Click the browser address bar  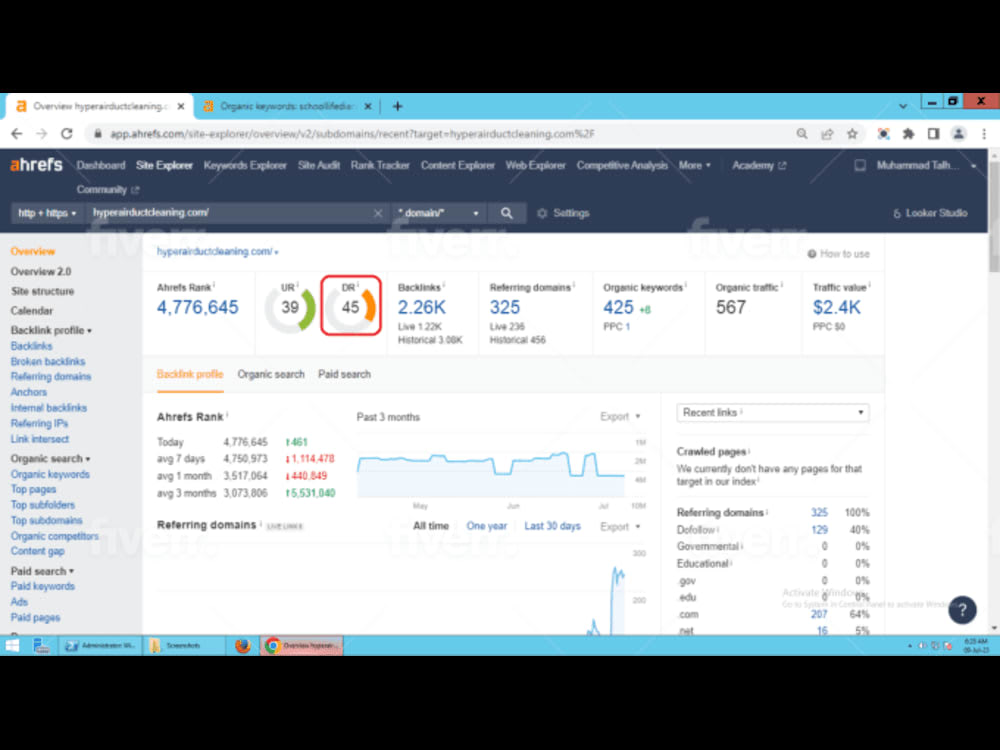click(x=446, y=134)
